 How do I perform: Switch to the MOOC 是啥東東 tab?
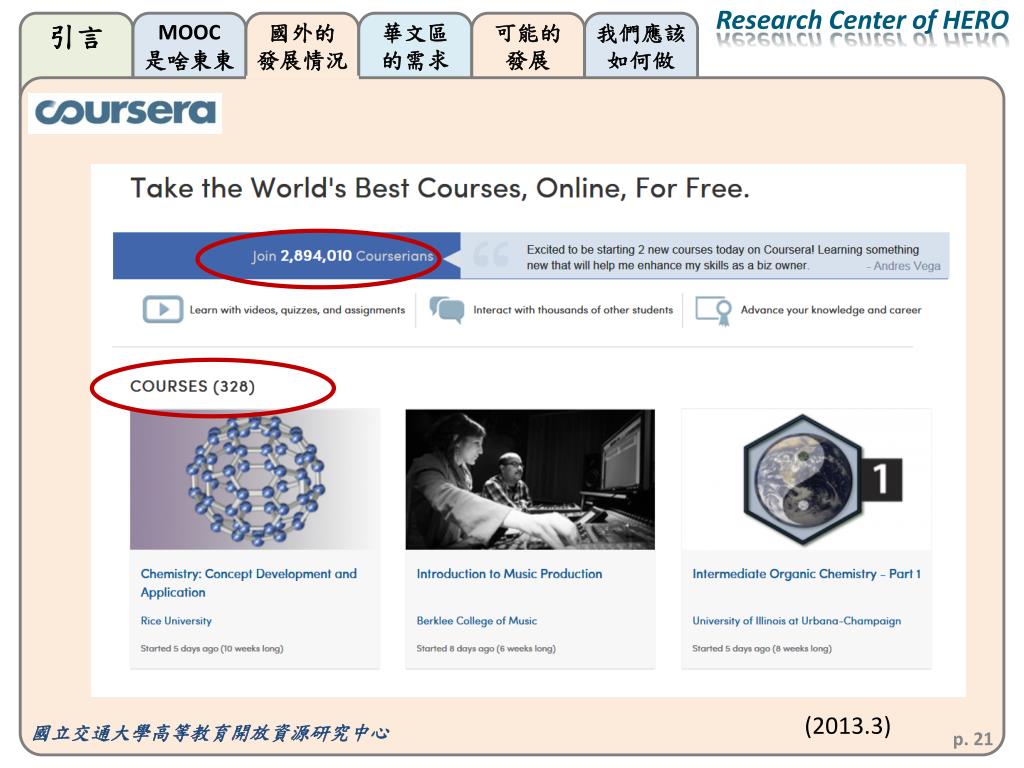[x=189, y=46]
